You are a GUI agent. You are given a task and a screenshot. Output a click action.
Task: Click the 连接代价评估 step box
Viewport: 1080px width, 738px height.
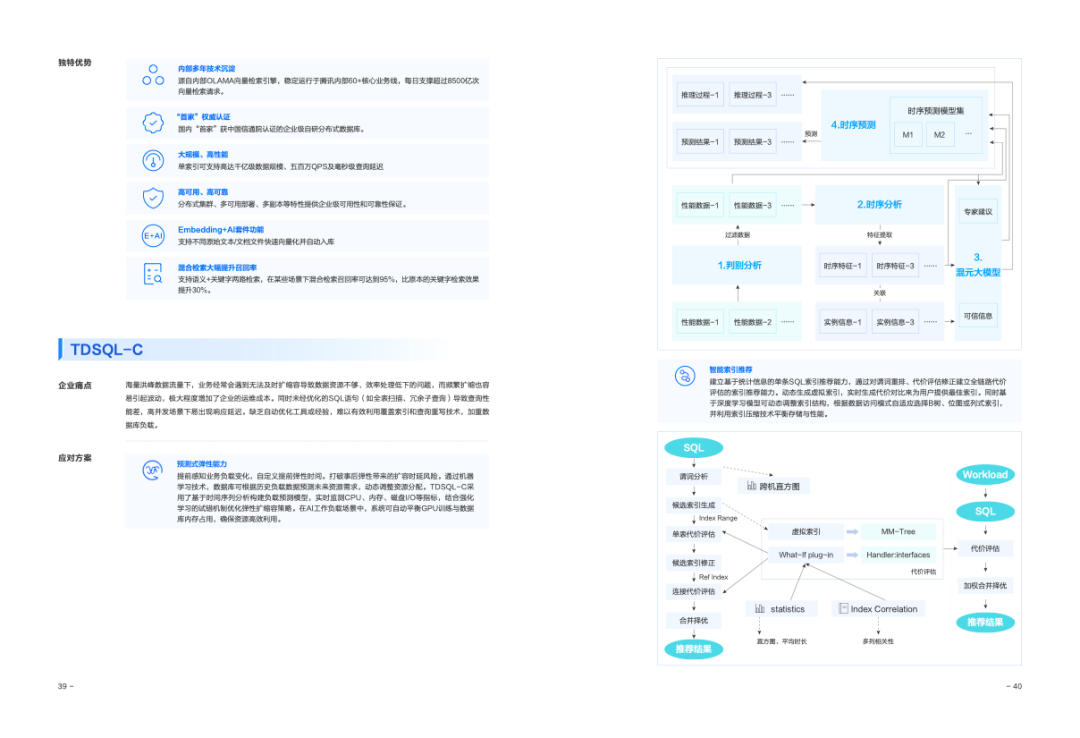(694, 591)
